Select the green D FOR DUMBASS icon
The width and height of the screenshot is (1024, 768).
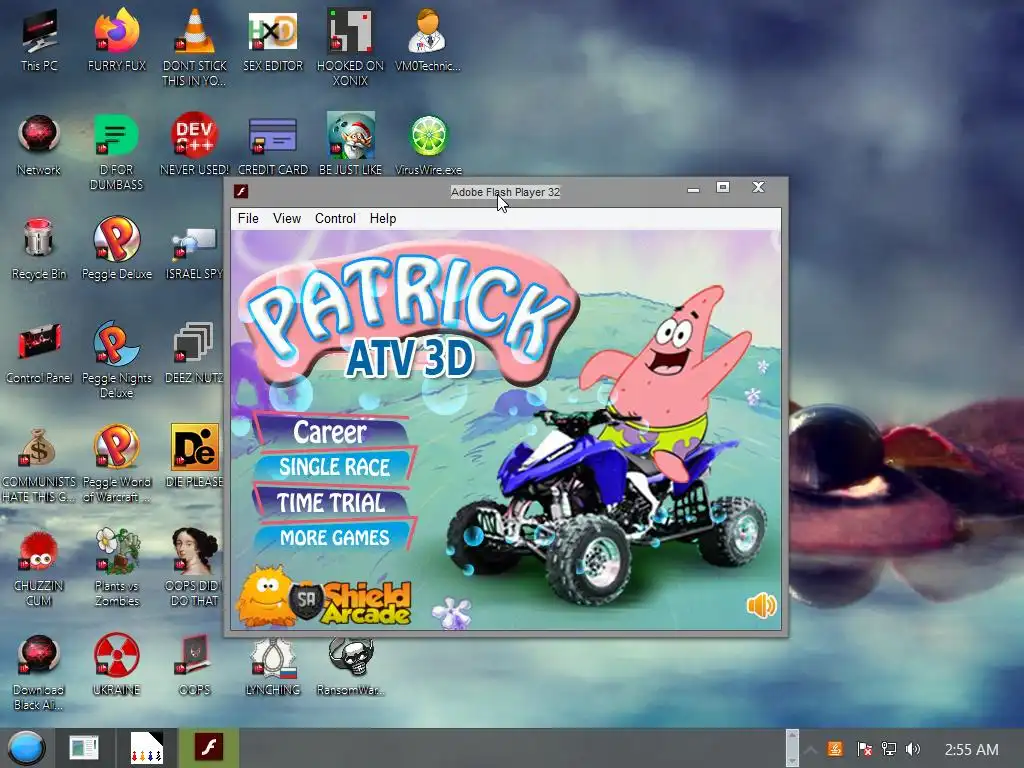116,152
